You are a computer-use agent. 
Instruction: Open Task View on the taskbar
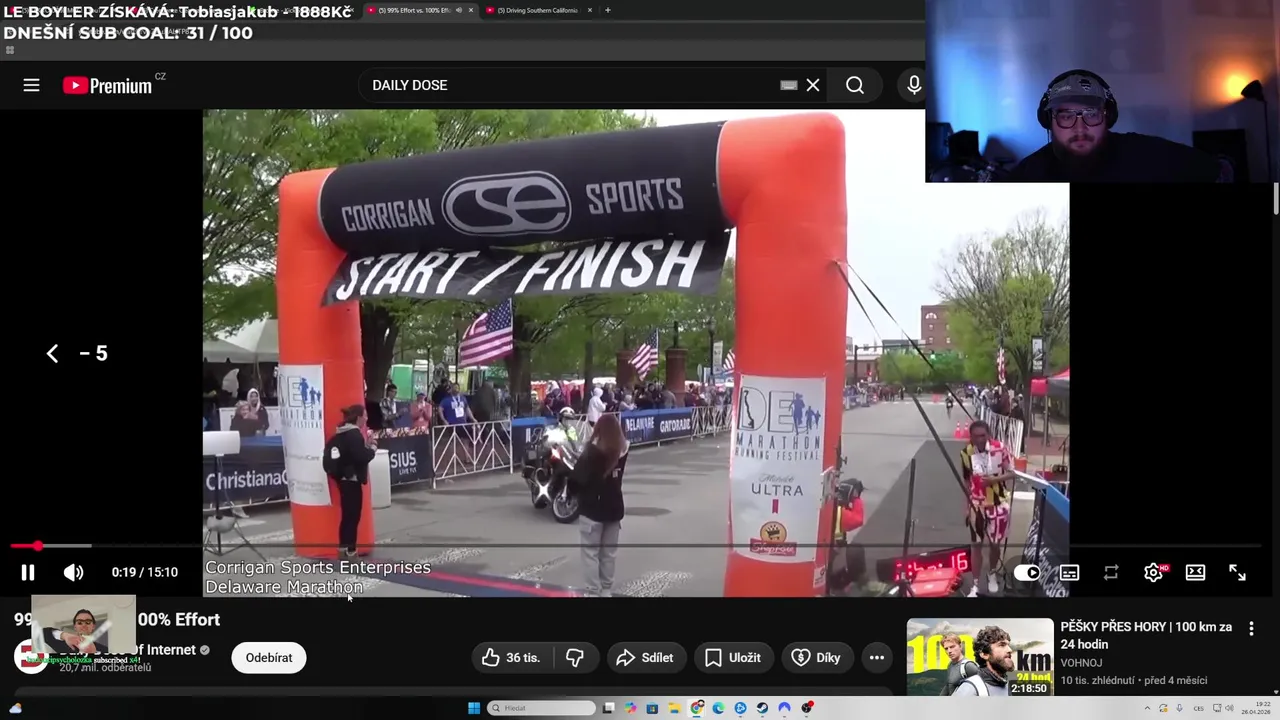click(609, 708)
